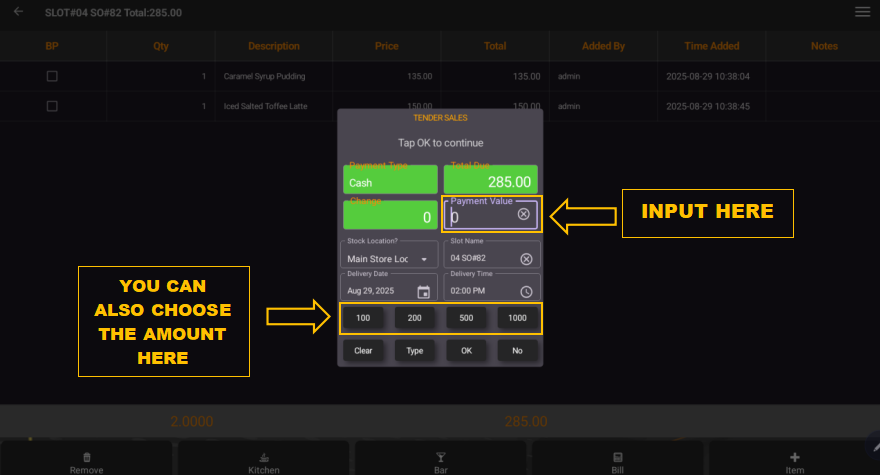
Task: Click the back arrow in header
Action: (x=18, y=12)
